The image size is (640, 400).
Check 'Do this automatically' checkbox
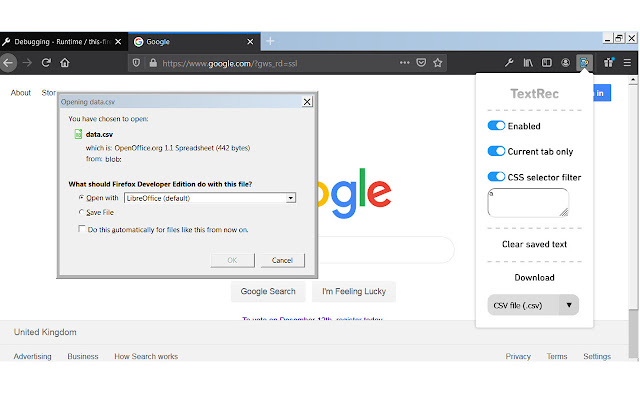point(82,229)
